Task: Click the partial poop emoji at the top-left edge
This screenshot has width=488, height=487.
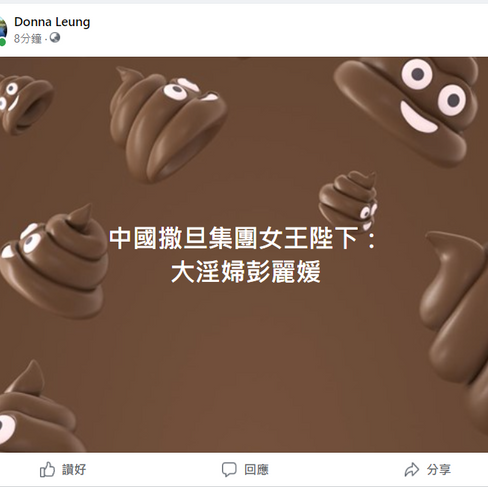Action: pyautogui.click(x=25, y=104)
